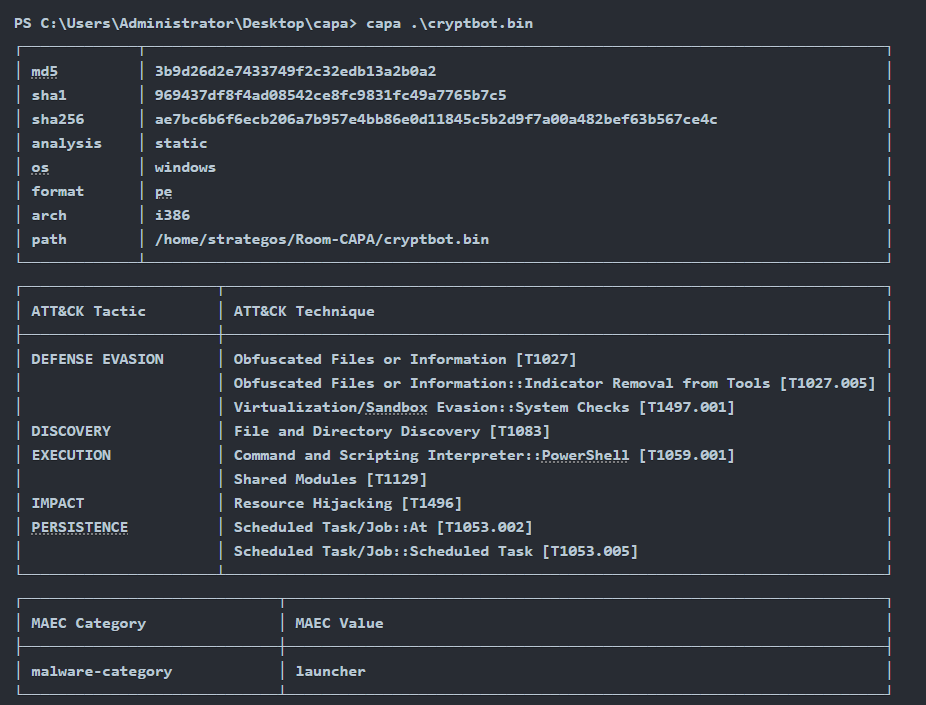926x705 pixels.
Task: Click the ATT&CK Technique column header
Action: pos(304,311)
